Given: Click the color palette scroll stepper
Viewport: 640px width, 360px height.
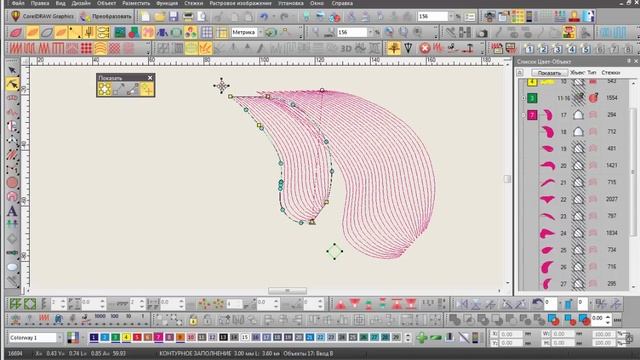Looking at the screenshot, I should pos(408,338).
